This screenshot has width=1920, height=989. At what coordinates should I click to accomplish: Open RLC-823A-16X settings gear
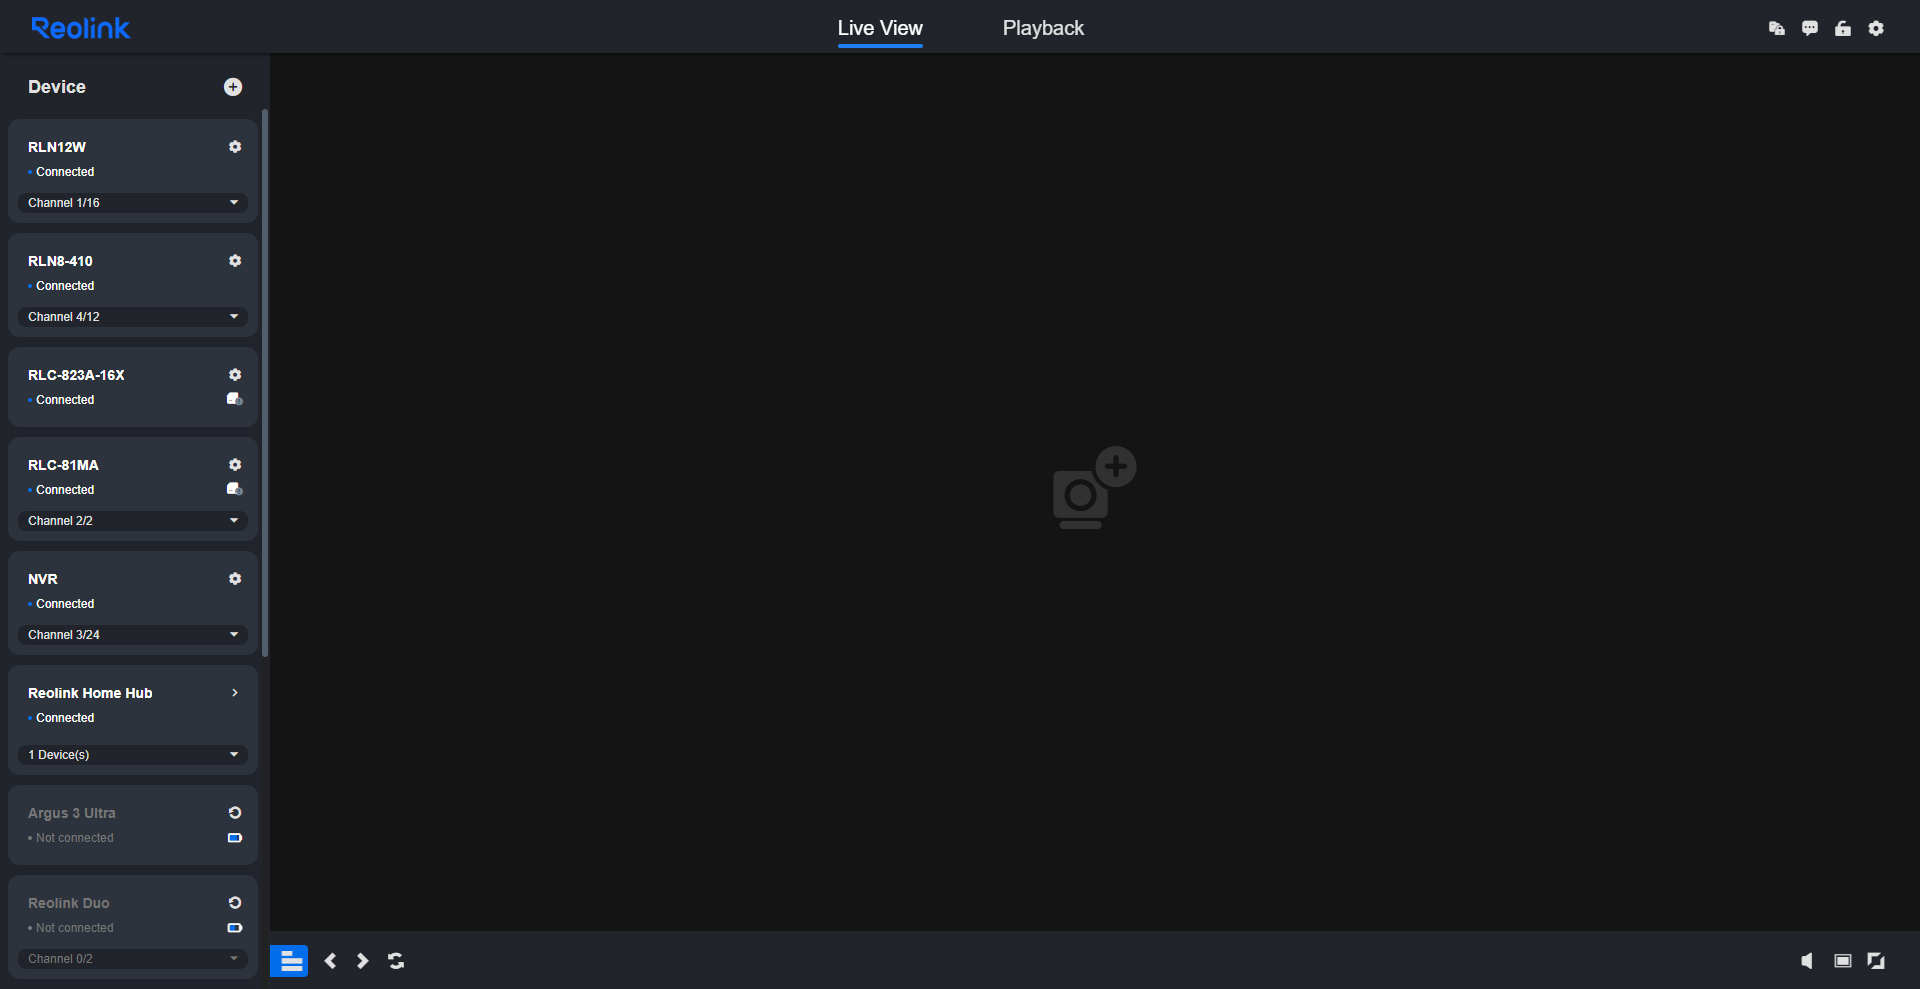tap(235, 375)
